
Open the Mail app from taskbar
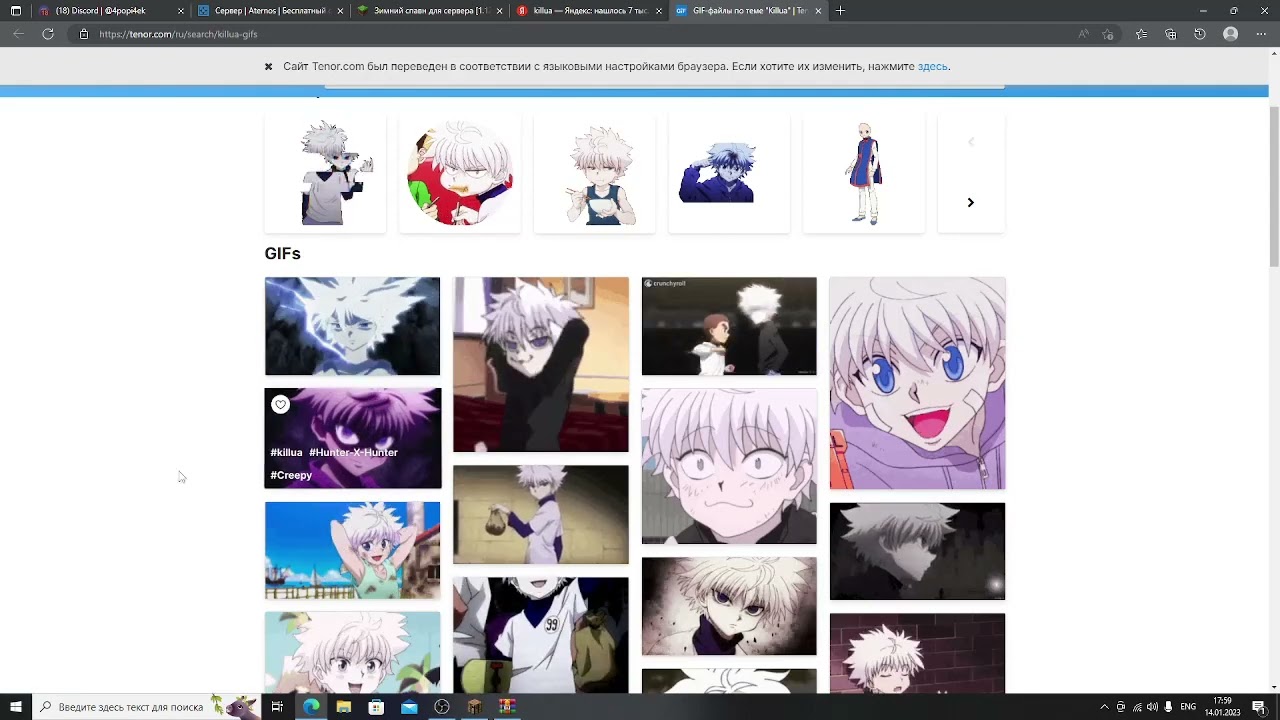(409, 707)
